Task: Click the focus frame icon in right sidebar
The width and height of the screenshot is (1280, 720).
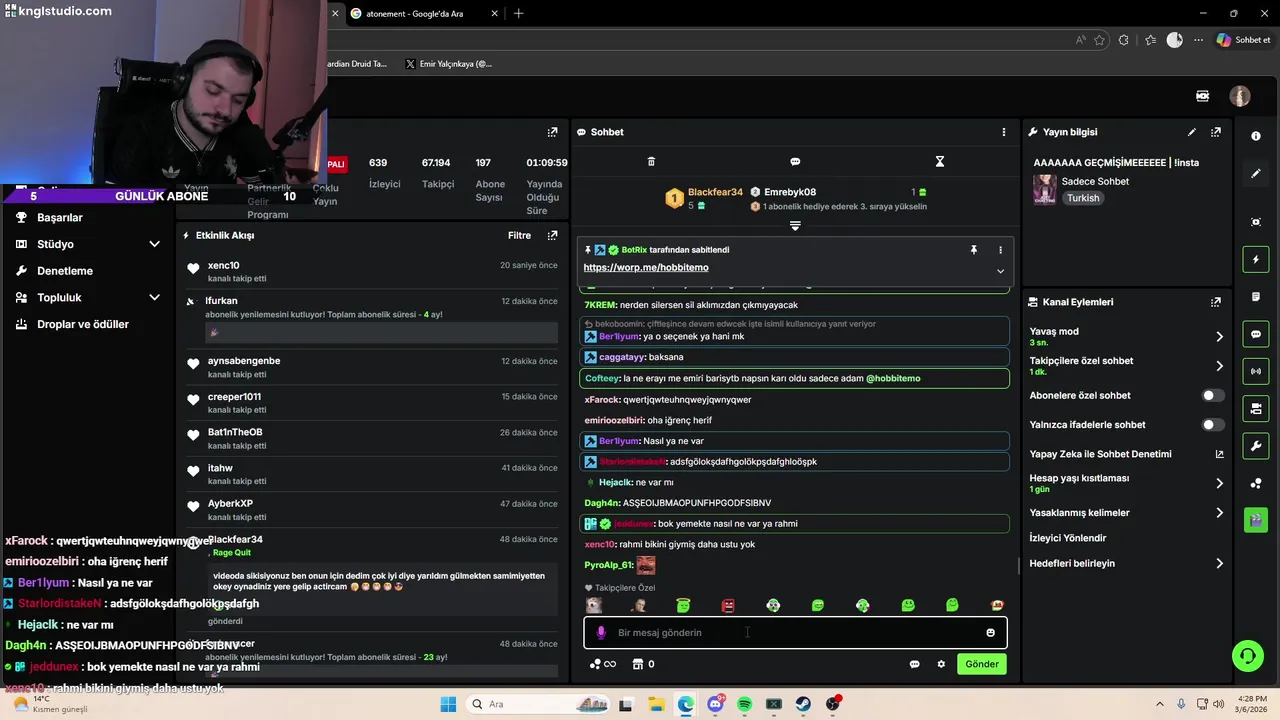Action: pos(1256,222)
